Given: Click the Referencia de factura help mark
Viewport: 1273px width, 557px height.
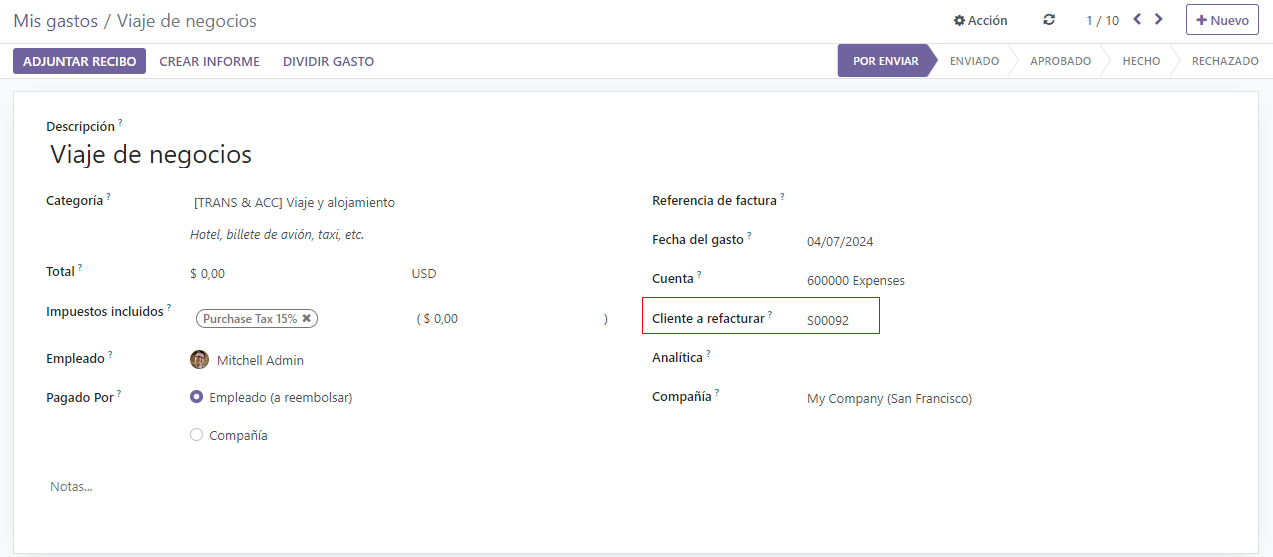Looking at the screenshot, I should point(782,196).
